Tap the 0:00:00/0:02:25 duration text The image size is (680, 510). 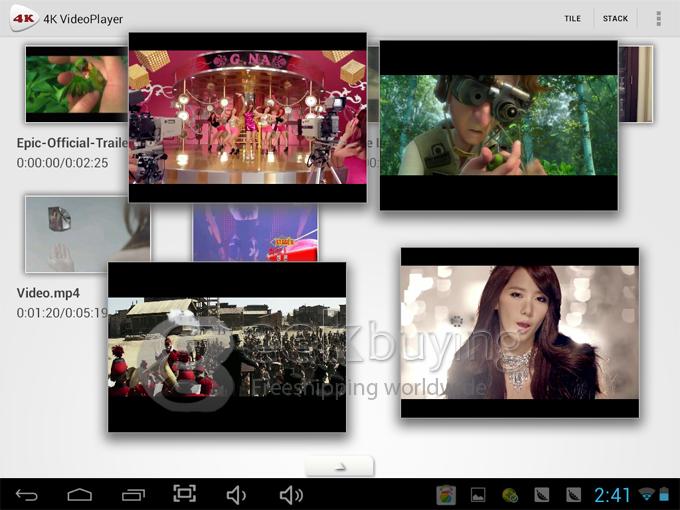point(62,163)
